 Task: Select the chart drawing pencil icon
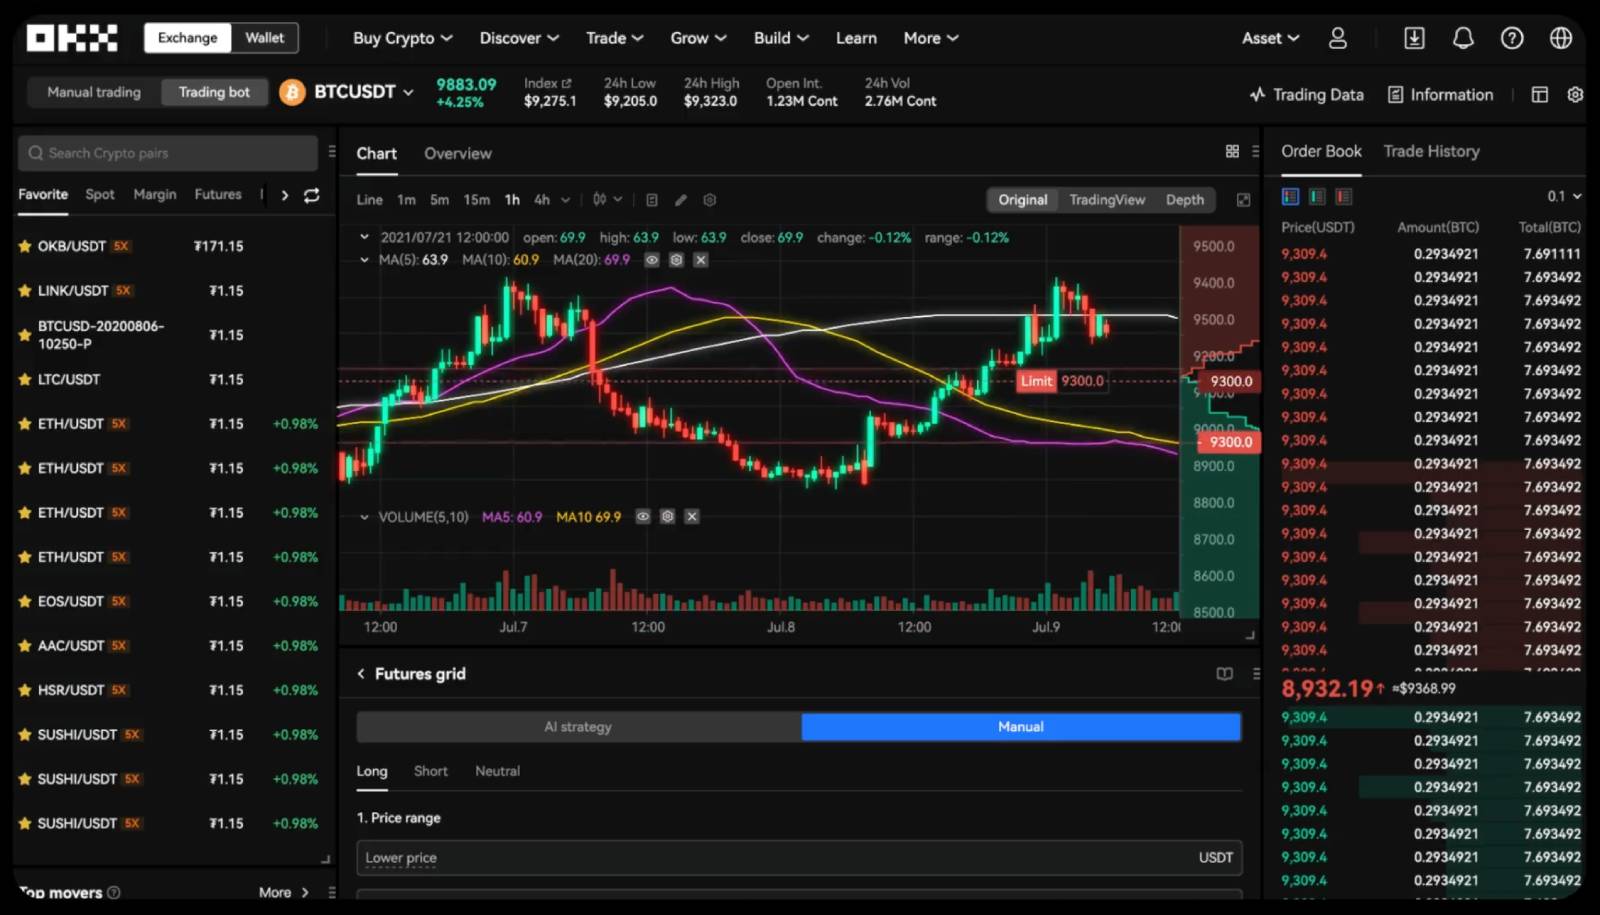point(681,200)
